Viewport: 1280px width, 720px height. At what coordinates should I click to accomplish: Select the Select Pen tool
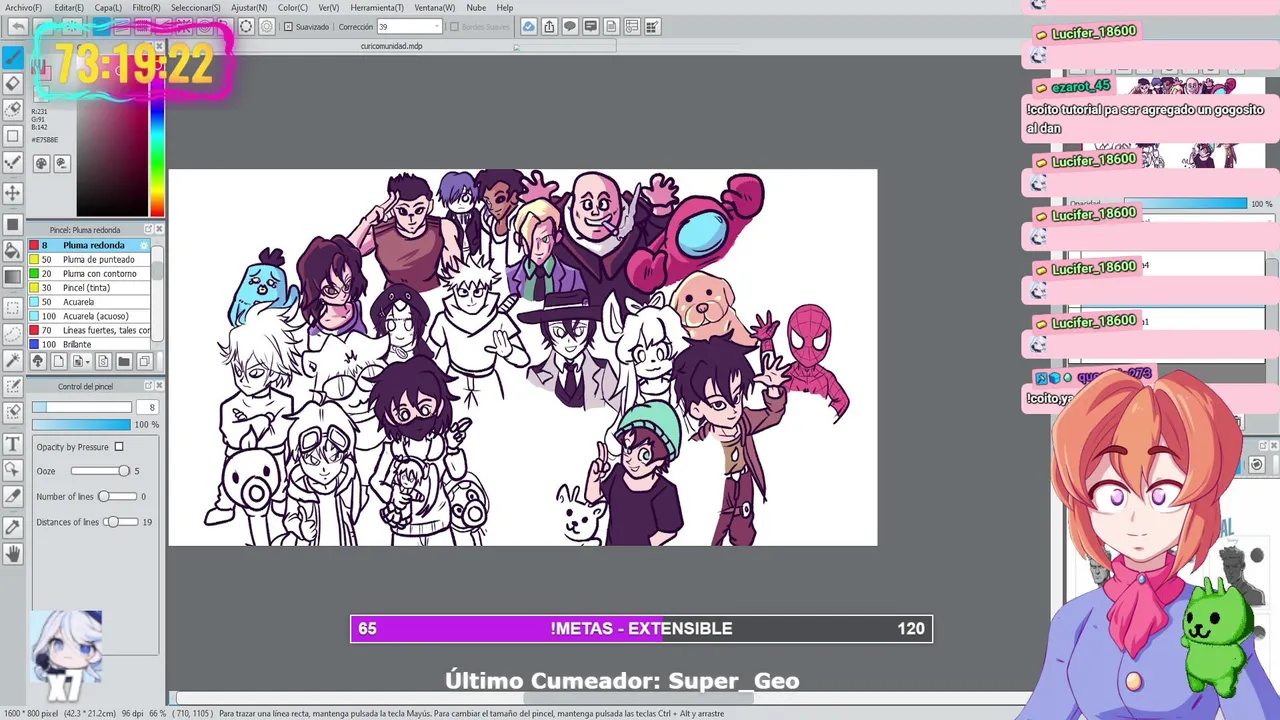pyautogui.click(x=13, y=386)
